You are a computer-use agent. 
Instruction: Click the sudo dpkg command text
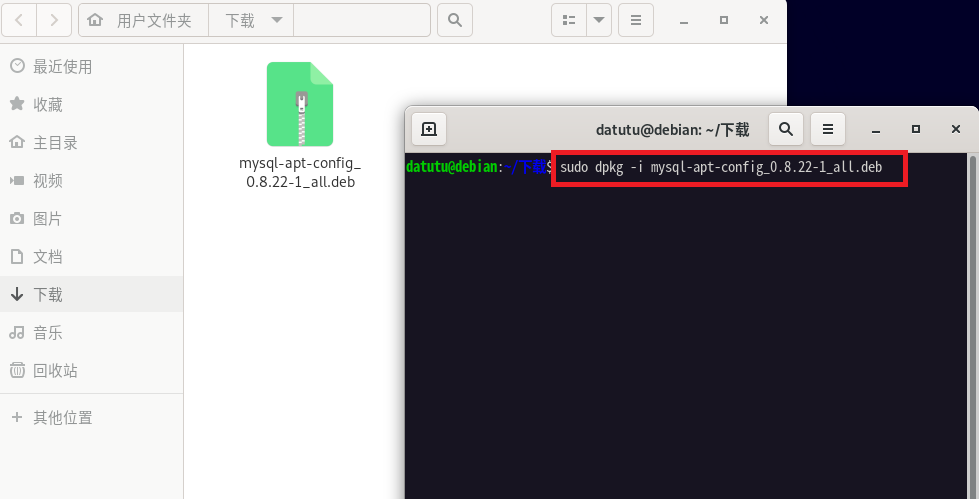tap(721, 167)
